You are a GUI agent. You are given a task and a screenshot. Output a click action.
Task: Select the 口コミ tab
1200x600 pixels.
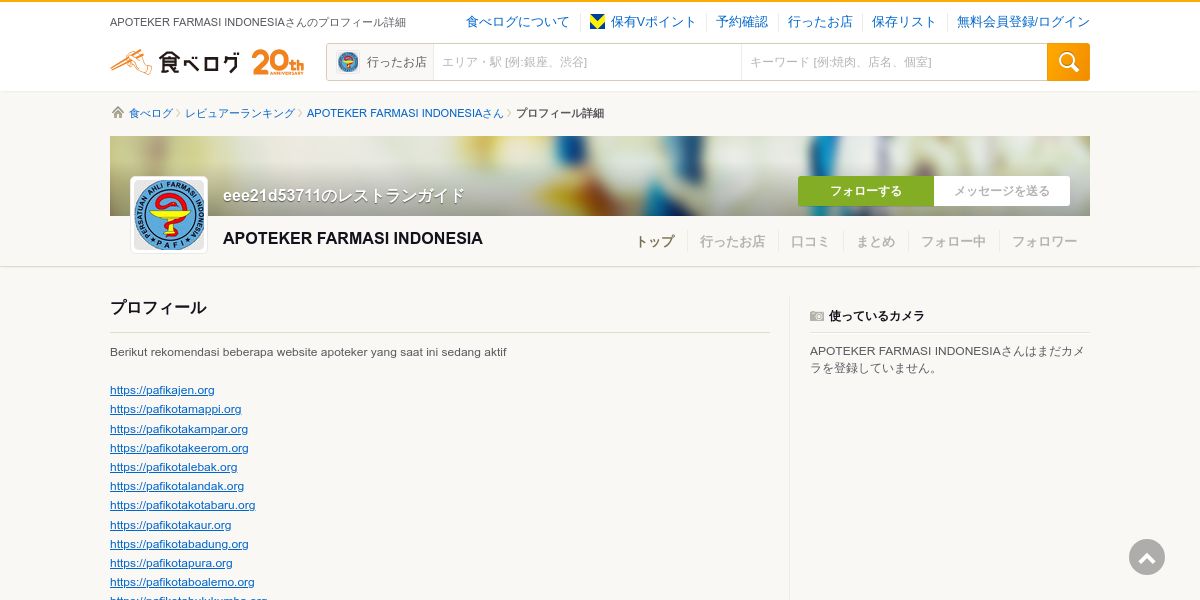pyautogui.click(x=810, y=241)
